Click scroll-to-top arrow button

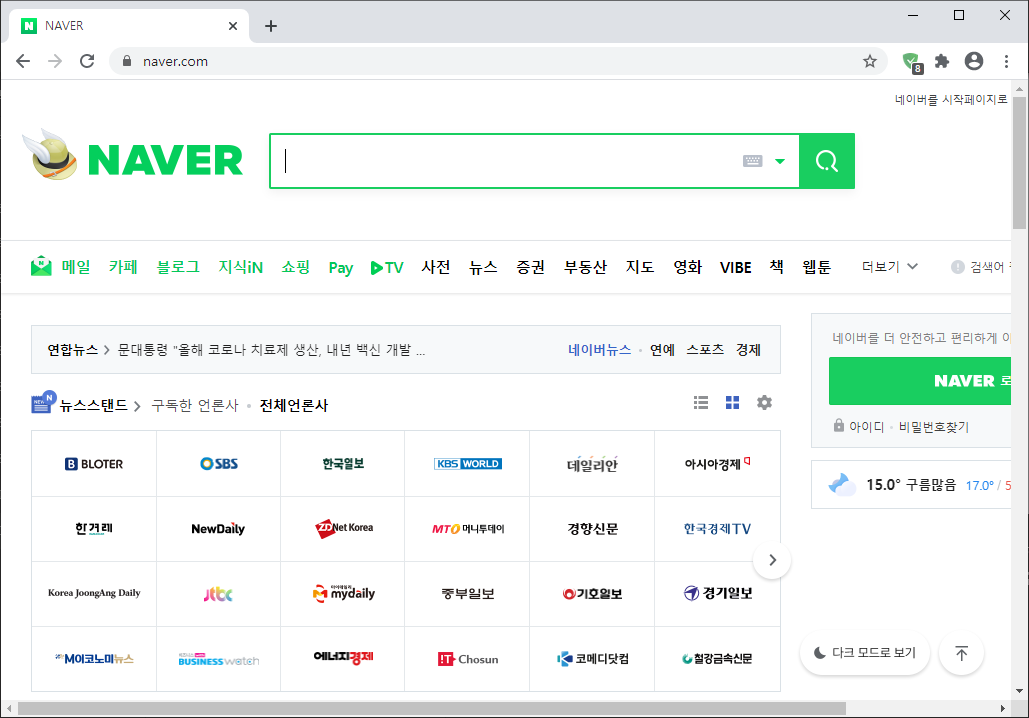961,653
